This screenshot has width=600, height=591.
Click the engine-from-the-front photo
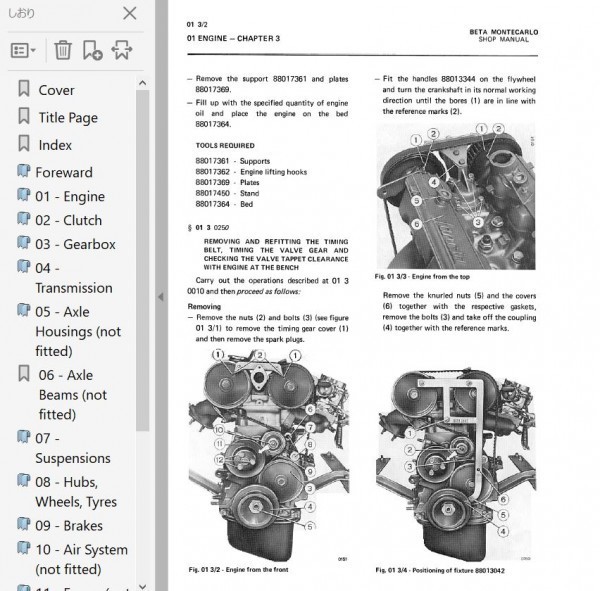(x=269, y=455)
